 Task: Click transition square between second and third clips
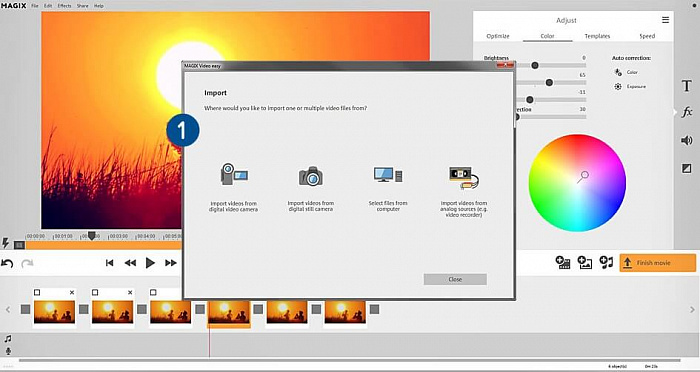[x=142, y=309]
